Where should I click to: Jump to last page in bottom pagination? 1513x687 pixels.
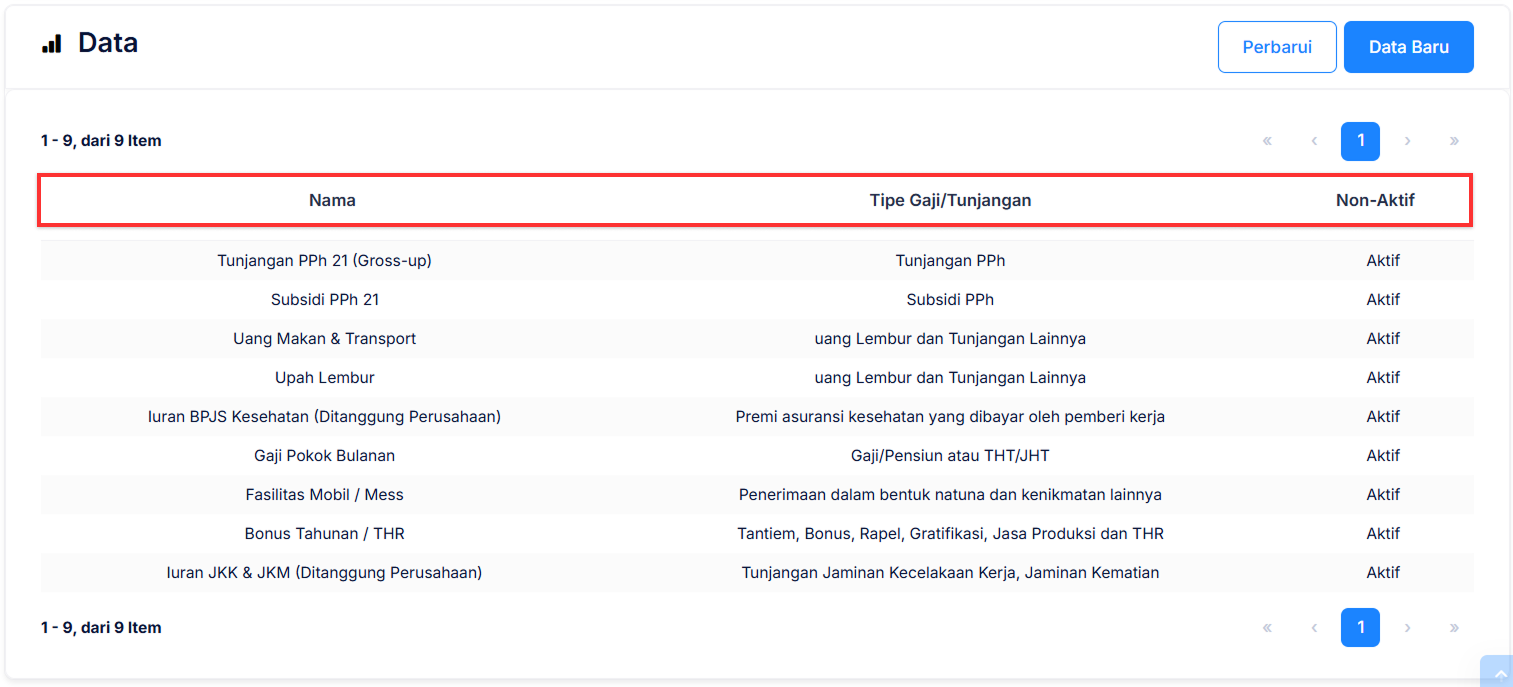1454,628
